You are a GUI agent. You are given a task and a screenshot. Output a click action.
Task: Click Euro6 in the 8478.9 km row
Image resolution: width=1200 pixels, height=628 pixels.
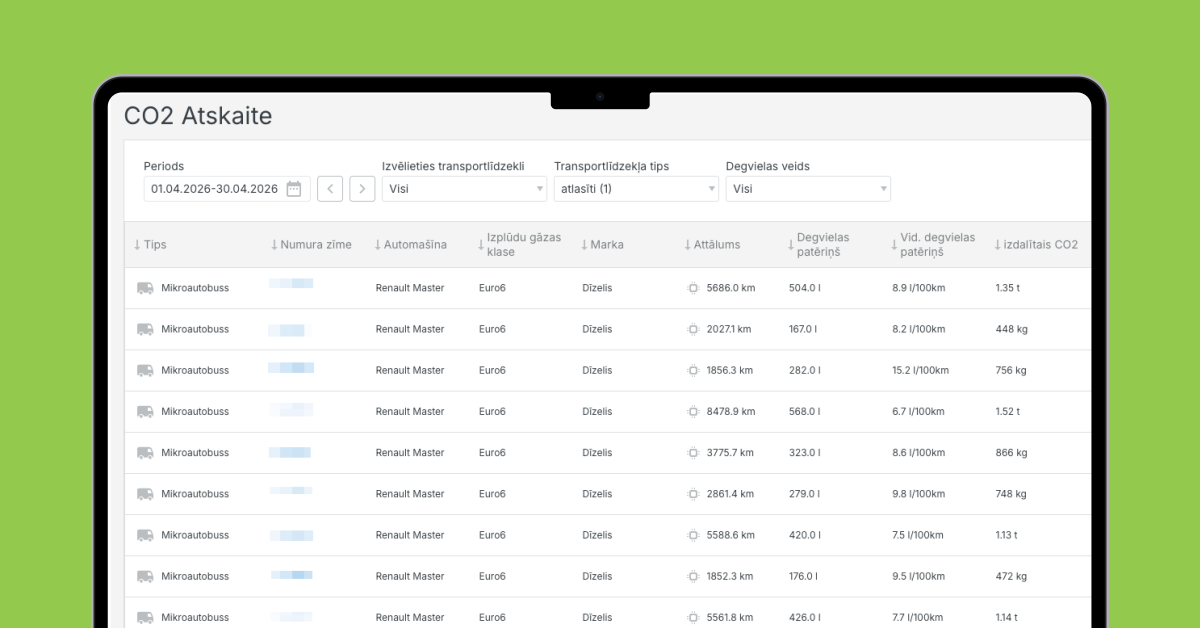[492, 412]
